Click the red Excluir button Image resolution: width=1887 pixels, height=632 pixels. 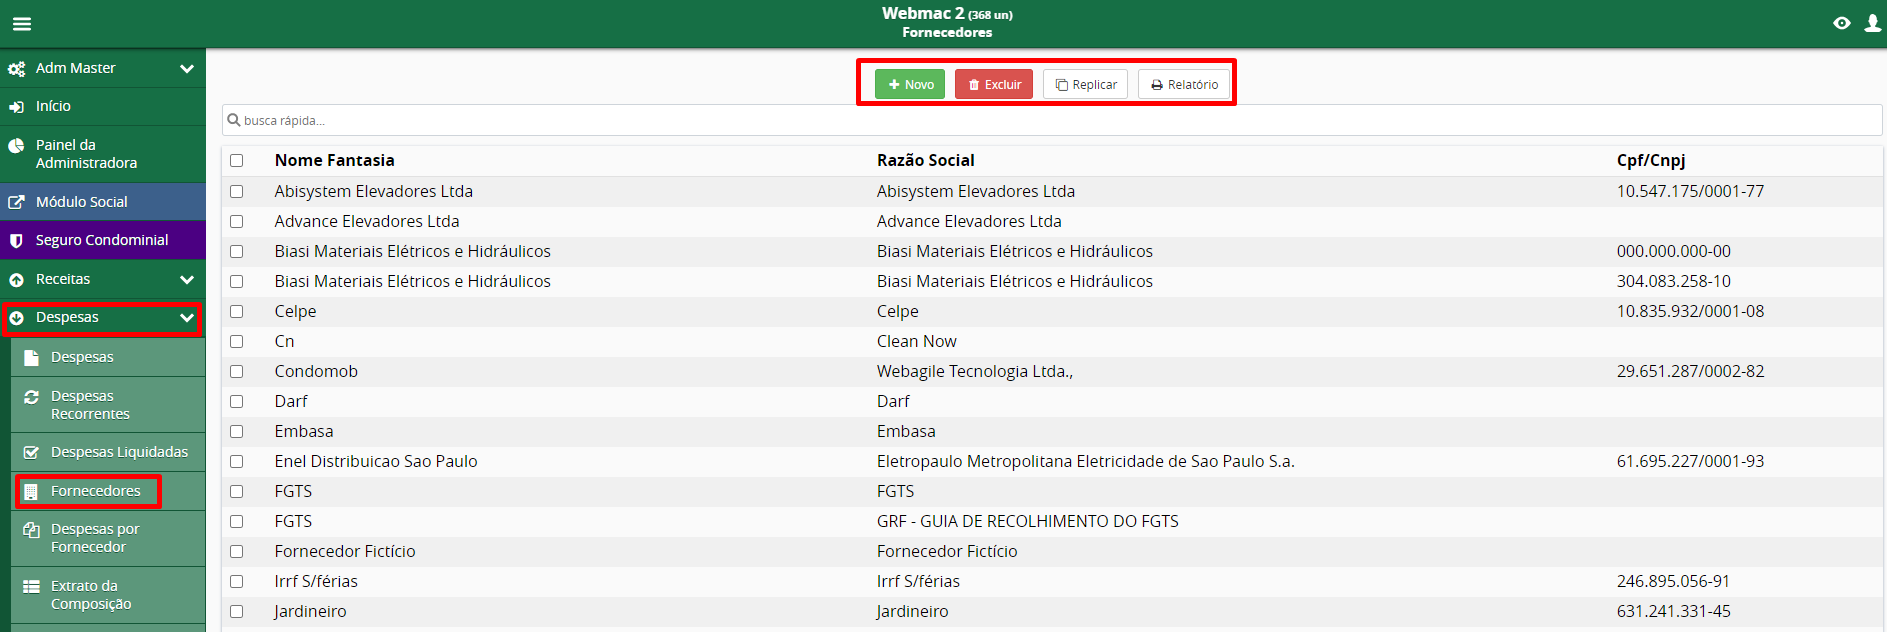pyautogui.click(x=994, y=84)
